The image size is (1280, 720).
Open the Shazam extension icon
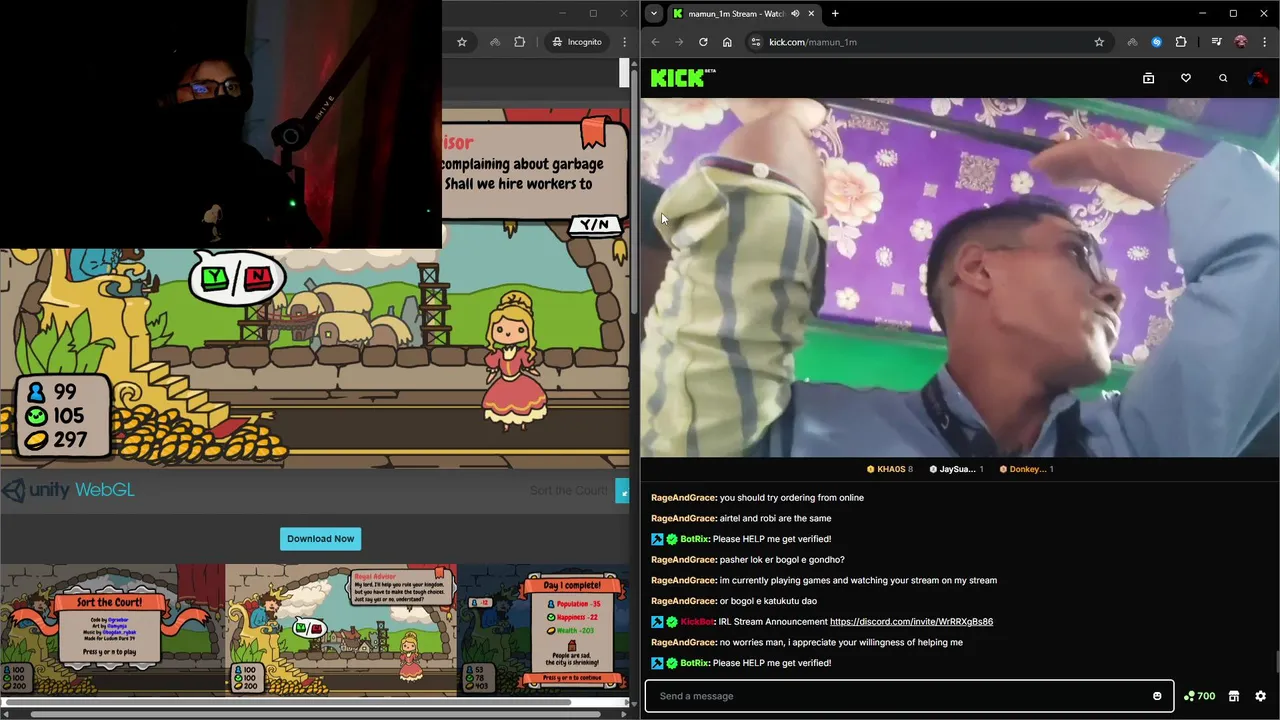[x=1157, y=42]
